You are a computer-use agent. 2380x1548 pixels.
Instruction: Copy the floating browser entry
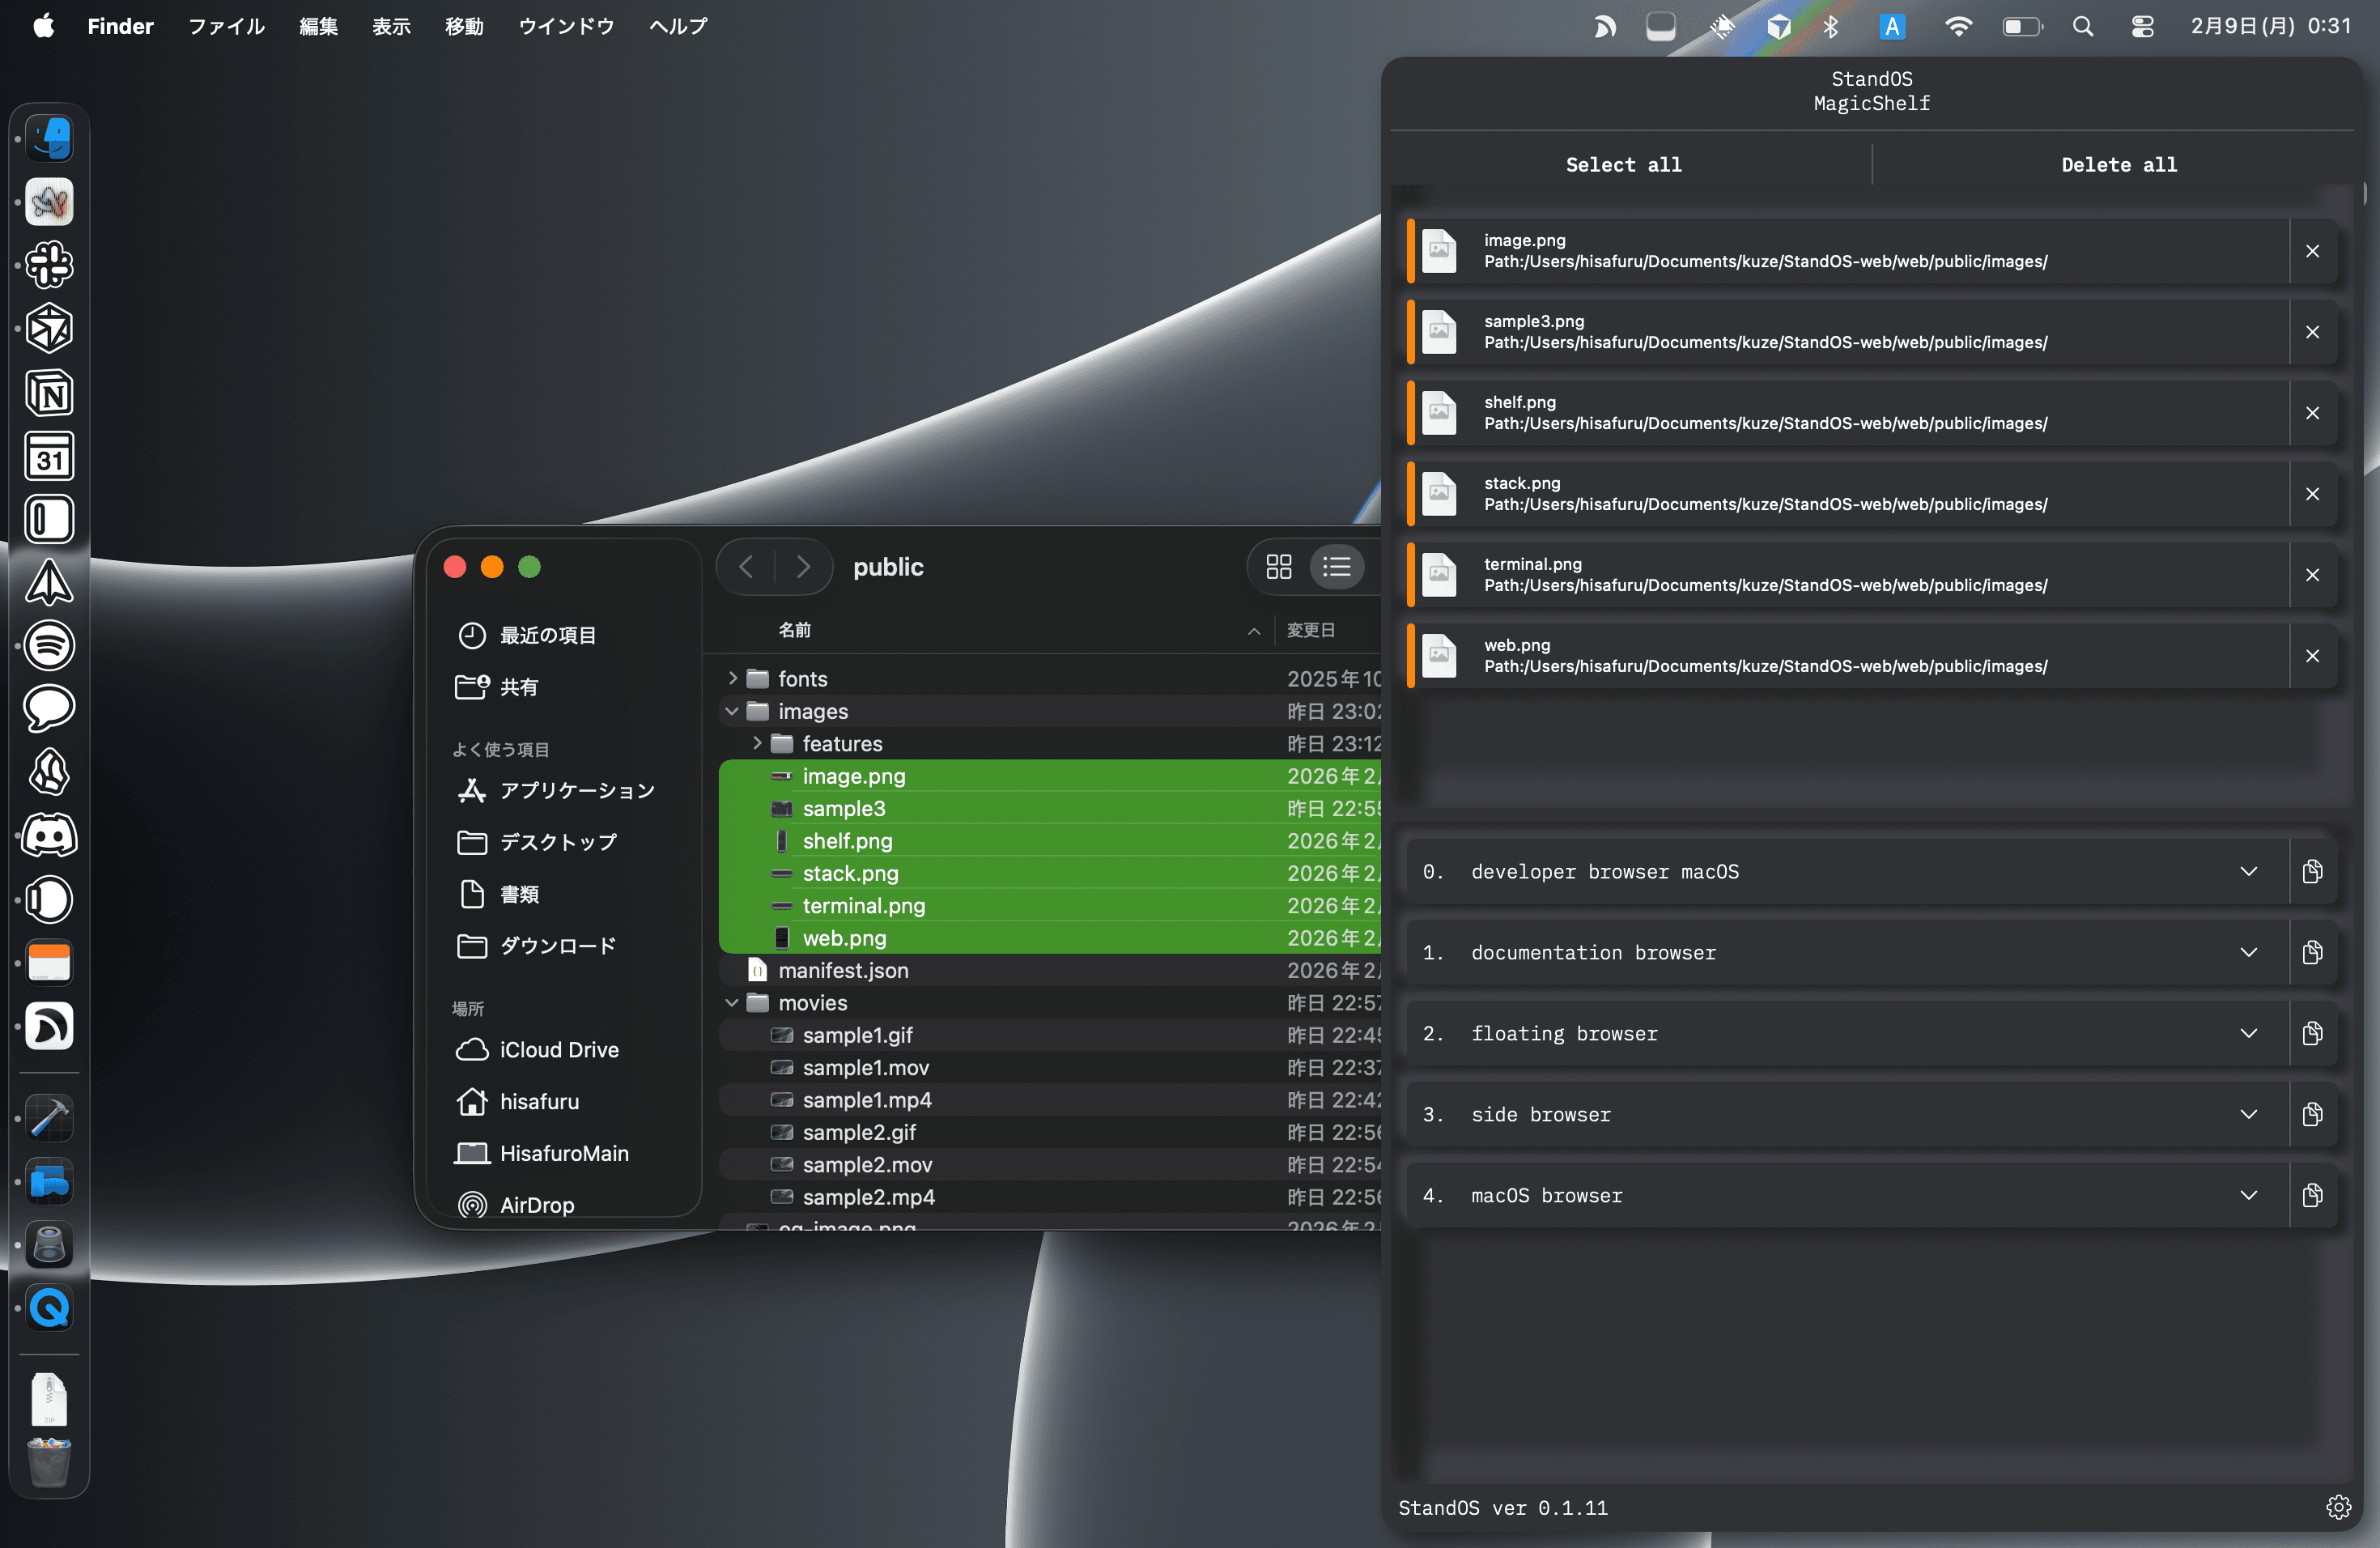[2311, 1033]
